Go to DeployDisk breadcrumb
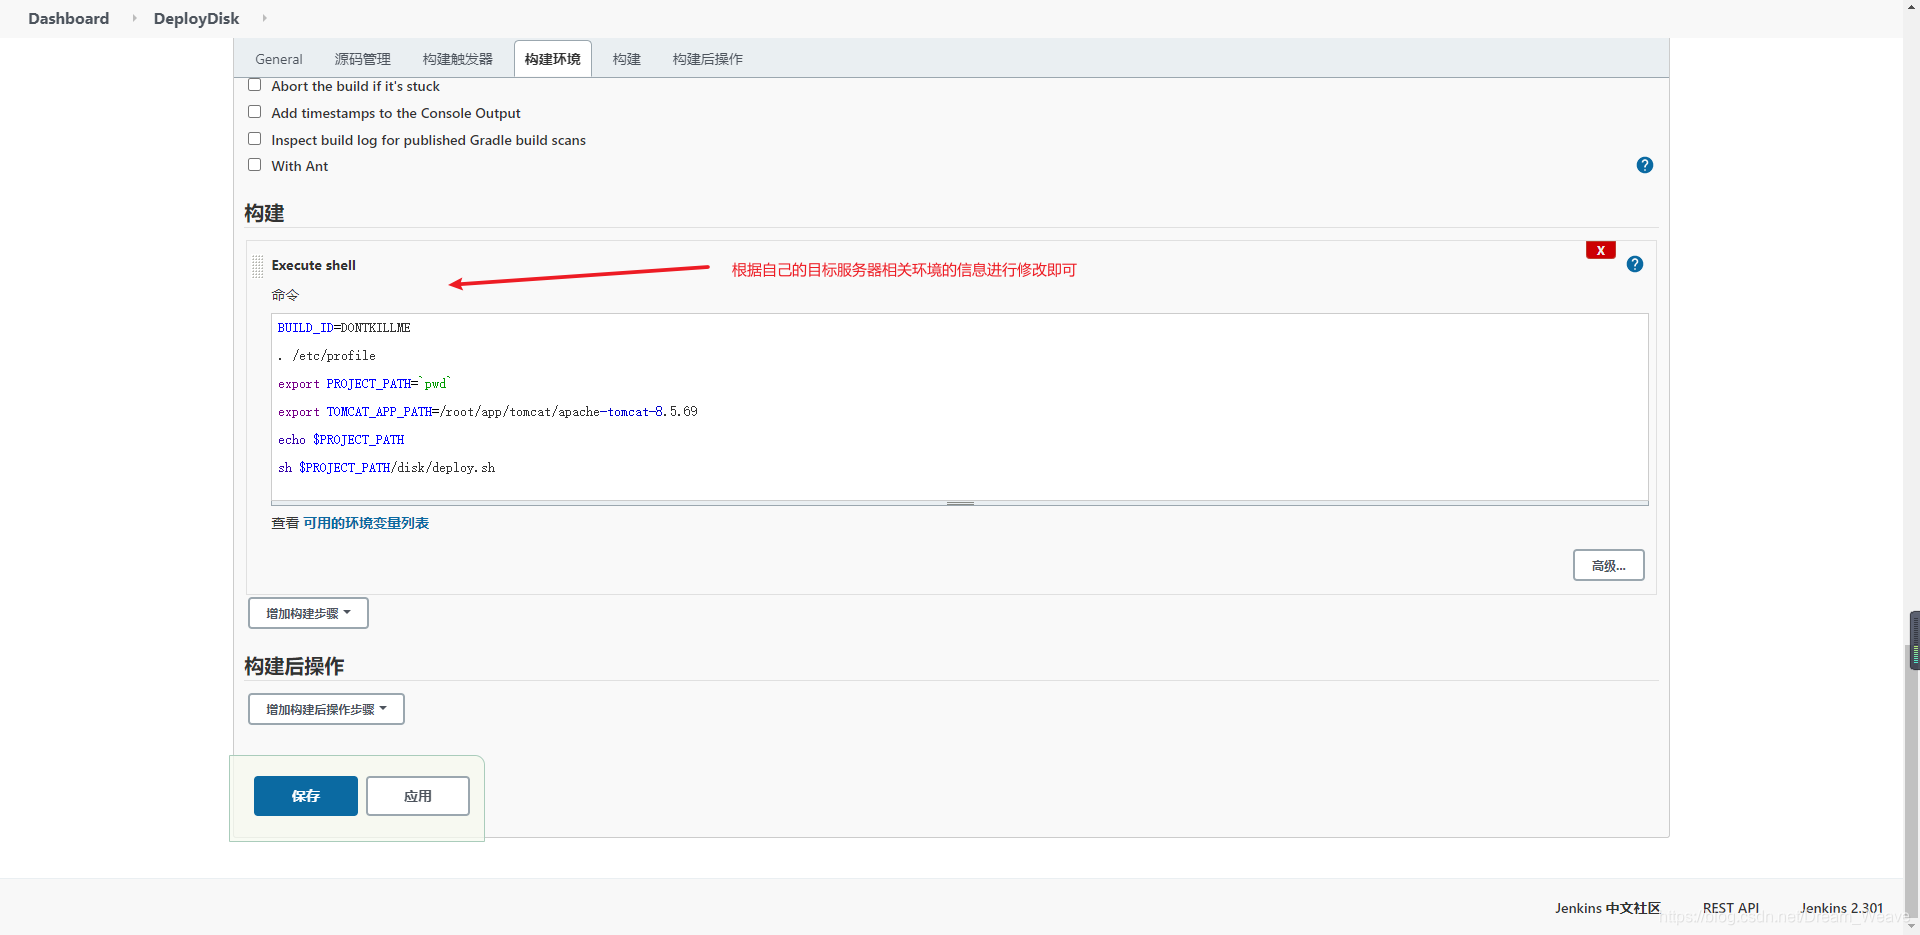Screen dimensions: 1920x935 click(196, 18)
